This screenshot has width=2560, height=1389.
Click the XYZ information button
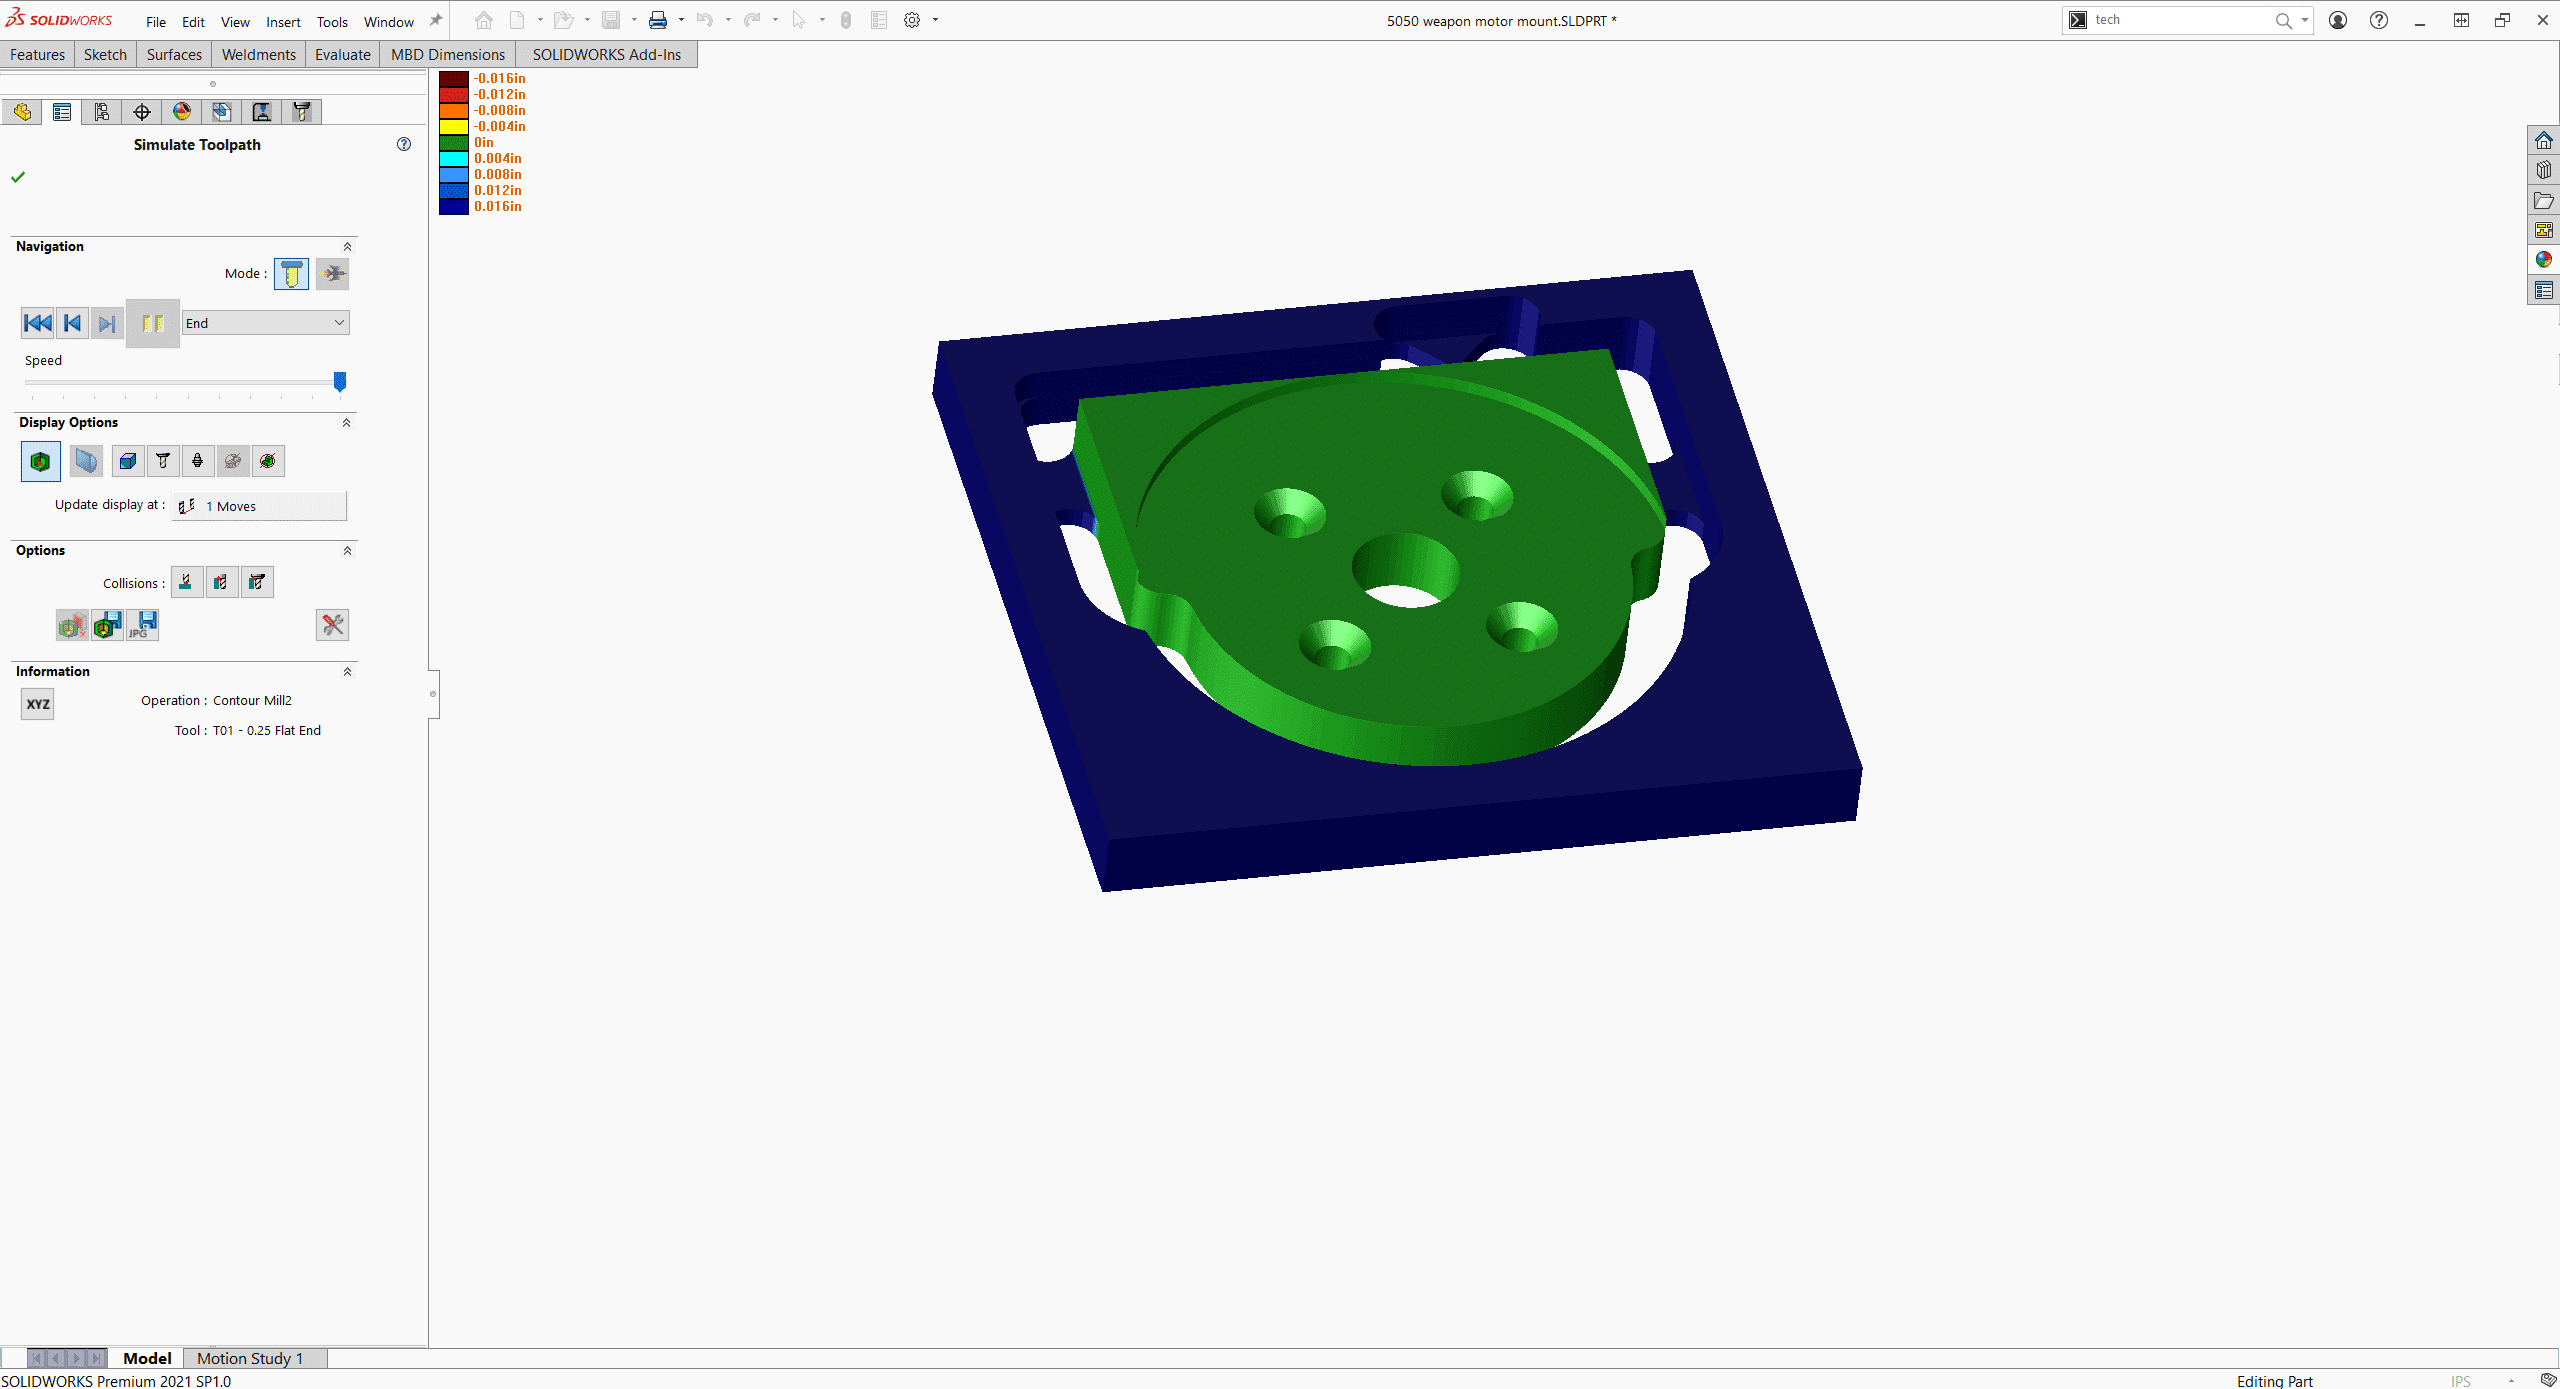37,704
